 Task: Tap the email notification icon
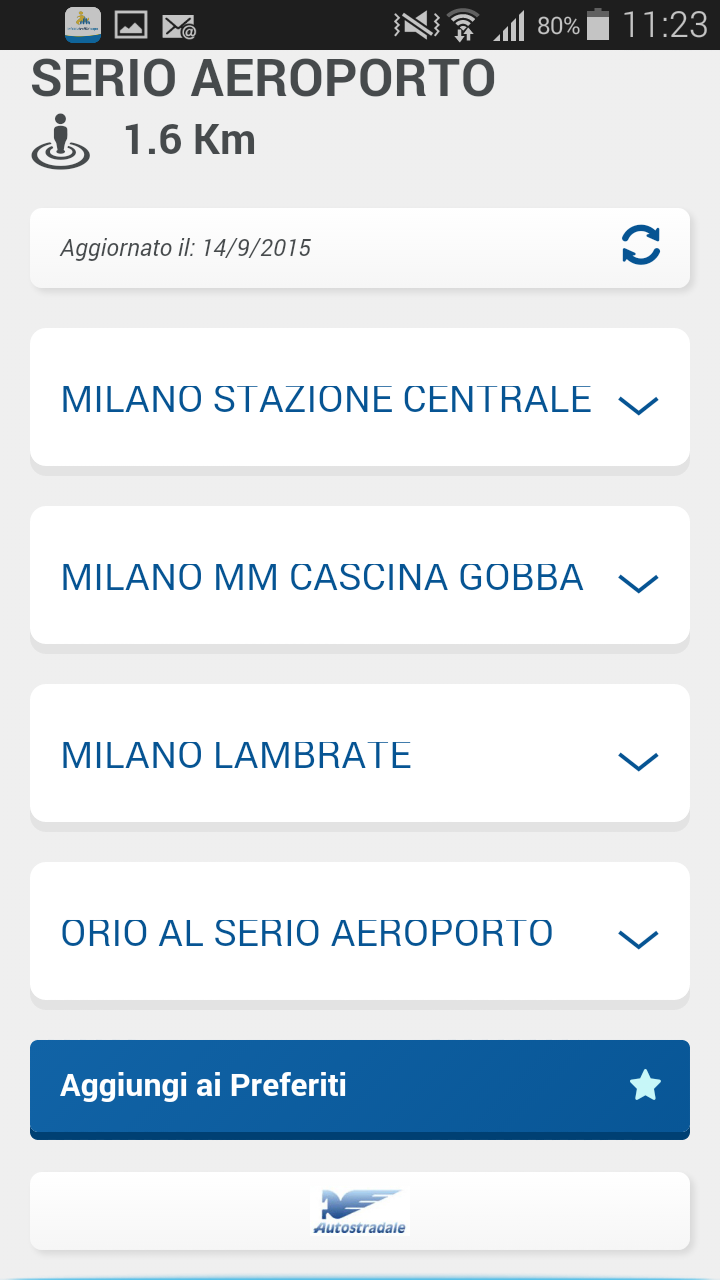pos(179,25)
